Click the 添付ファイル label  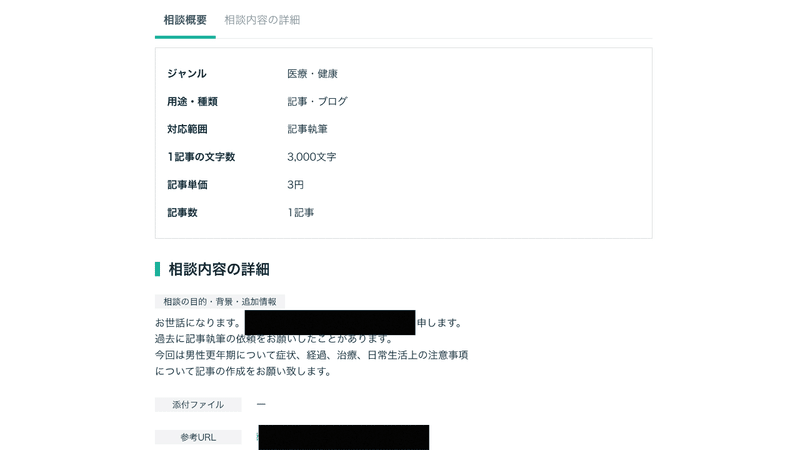198,405
